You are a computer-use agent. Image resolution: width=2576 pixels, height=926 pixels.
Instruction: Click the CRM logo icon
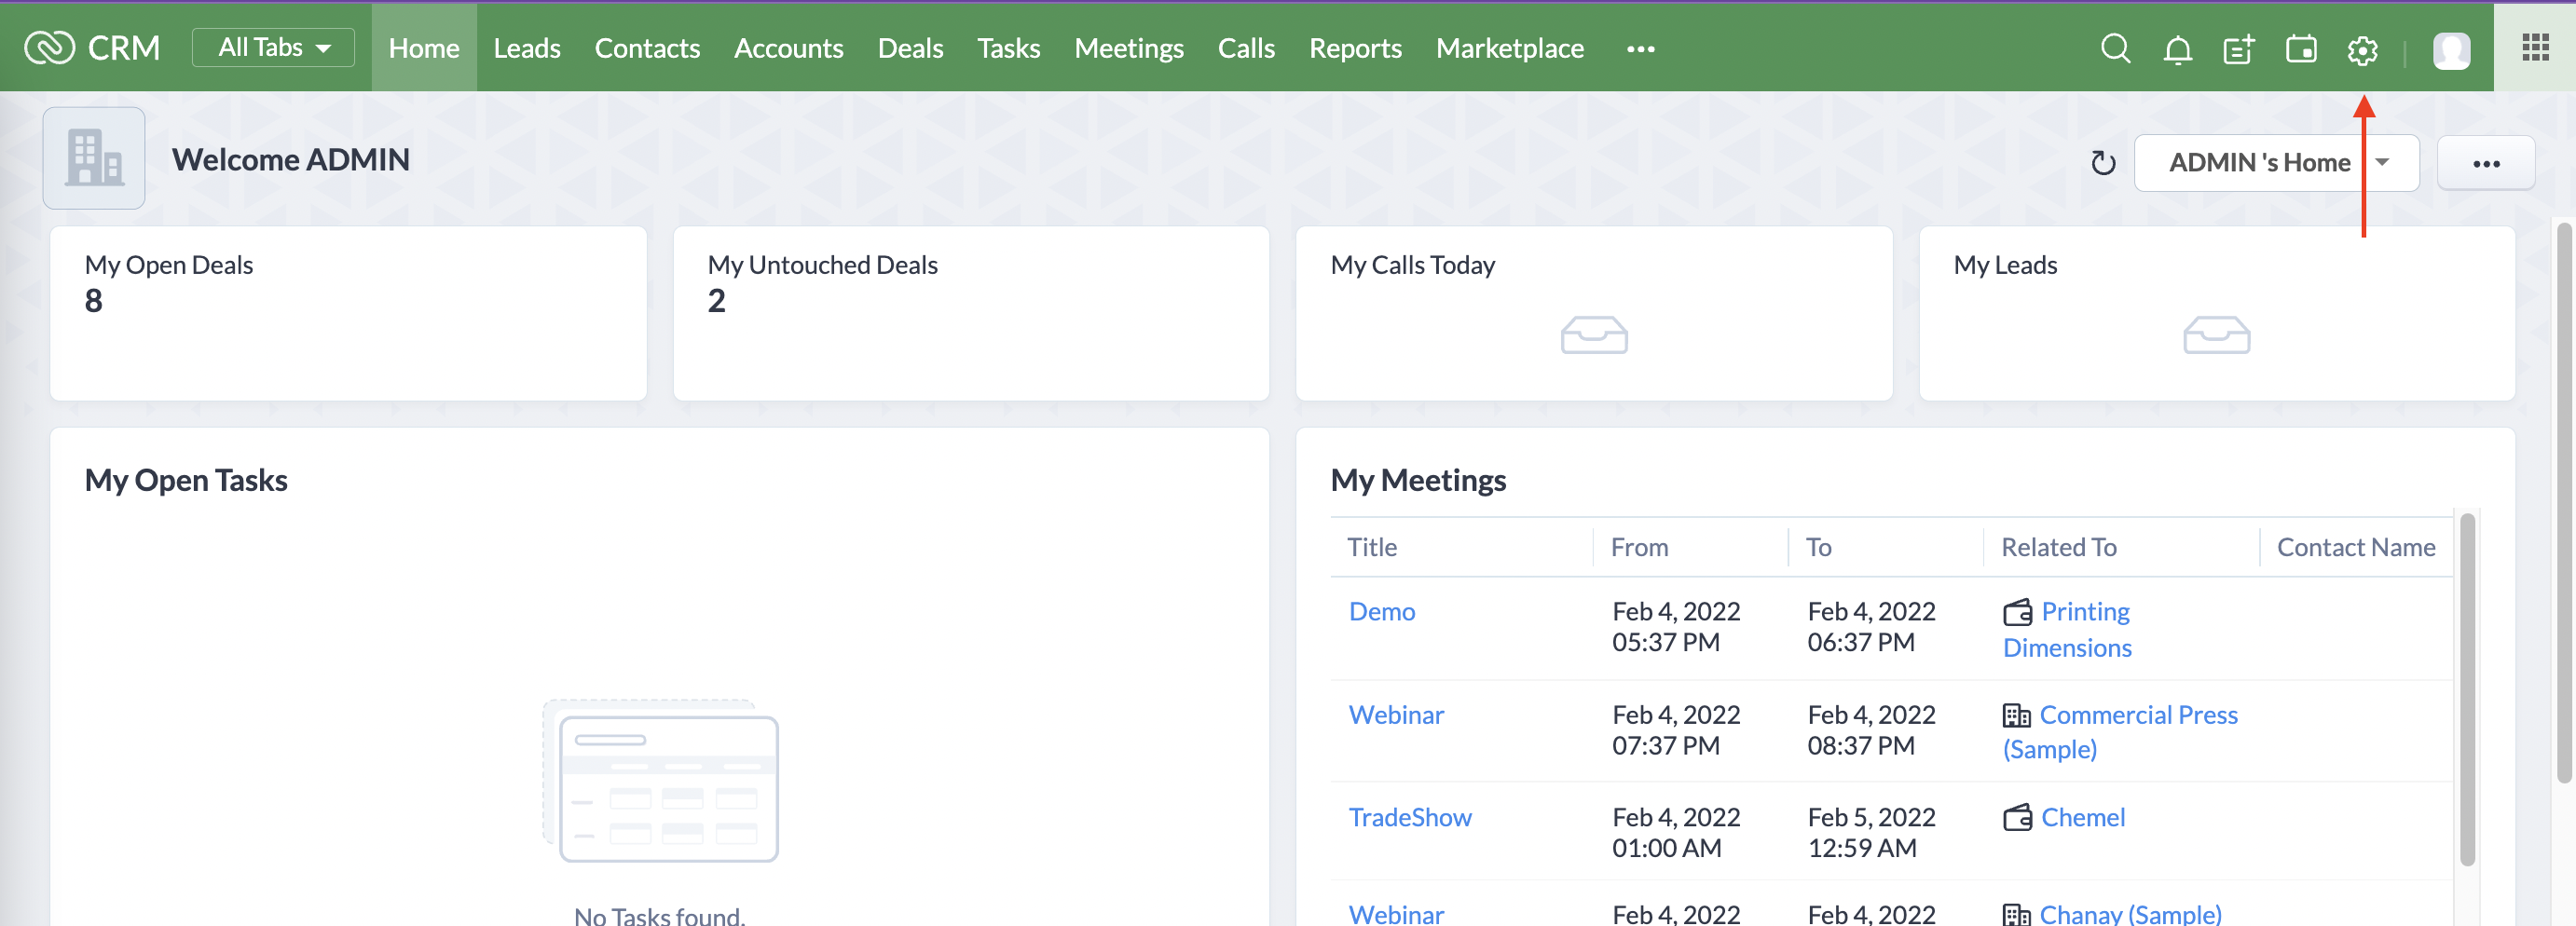pos(49,47)
